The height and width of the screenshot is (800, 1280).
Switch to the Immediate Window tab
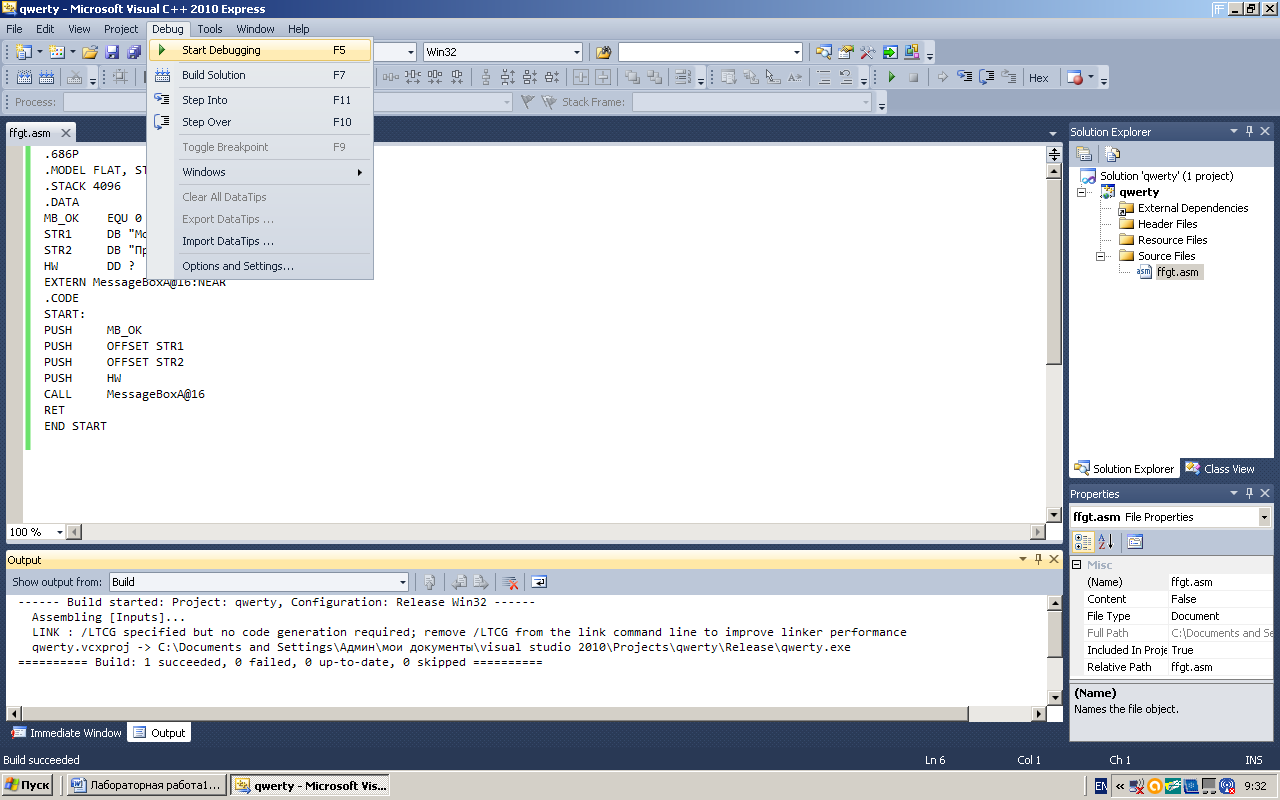click(67, 733)
